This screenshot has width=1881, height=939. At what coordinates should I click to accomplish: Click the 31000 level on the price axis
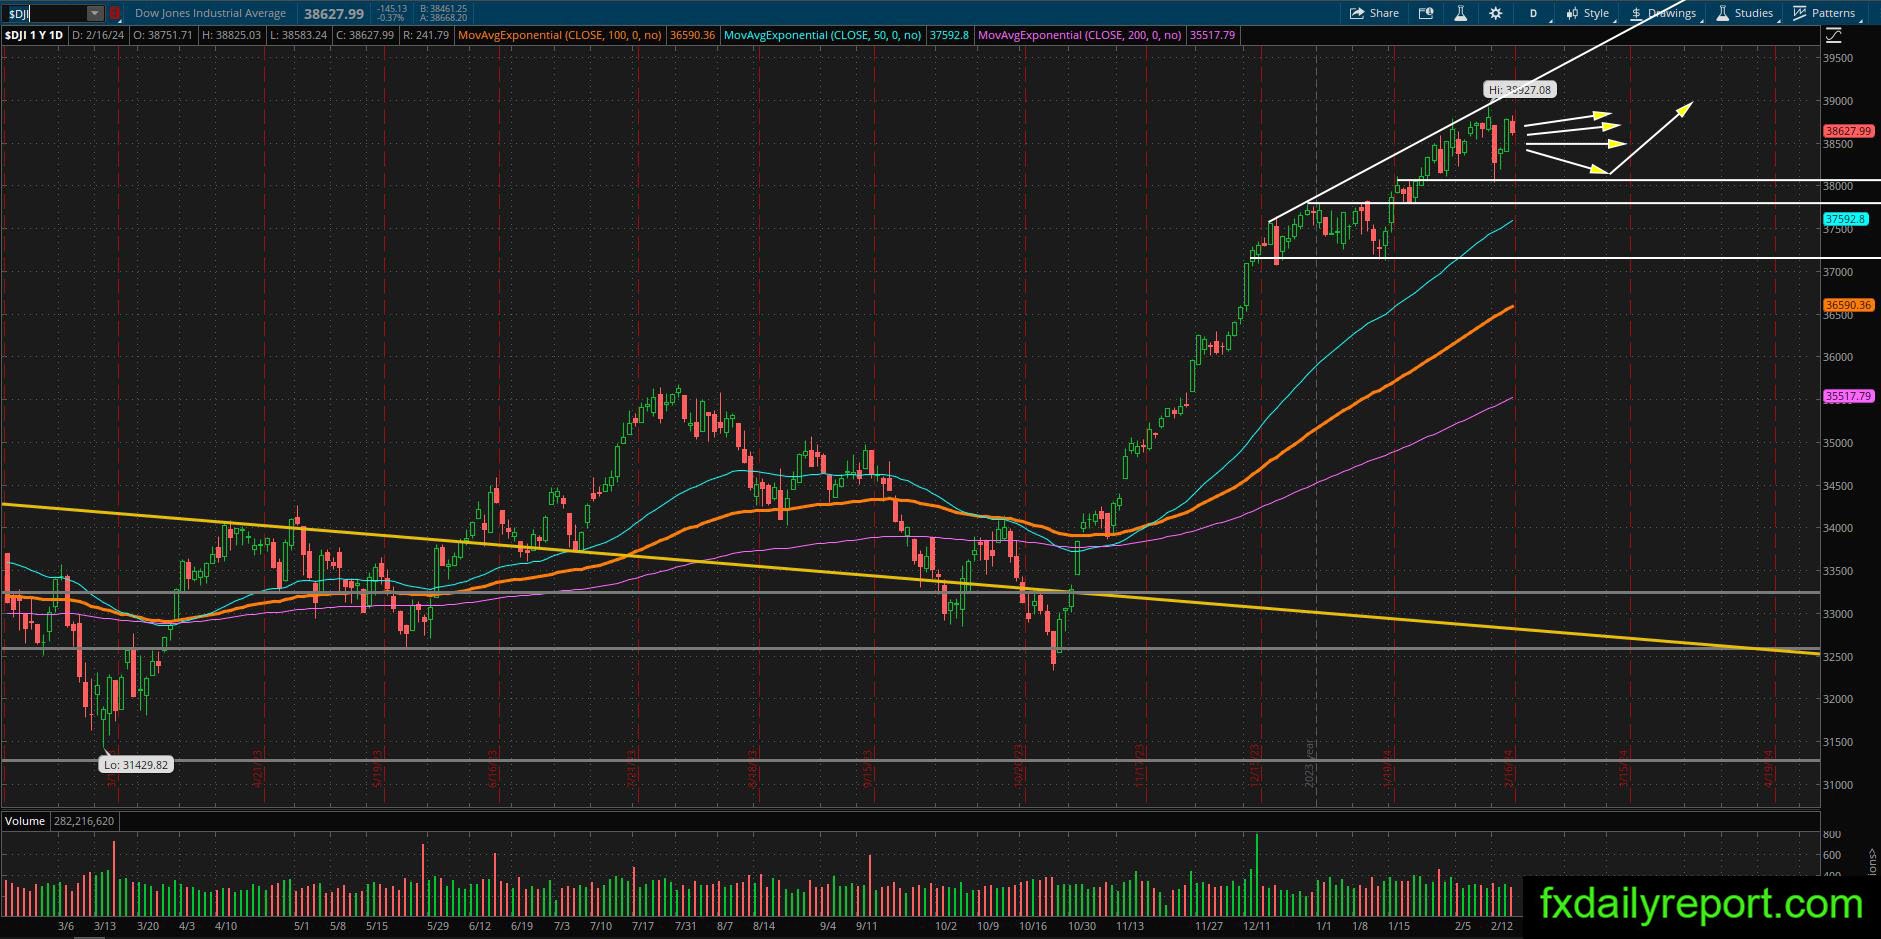[1838, 785]
